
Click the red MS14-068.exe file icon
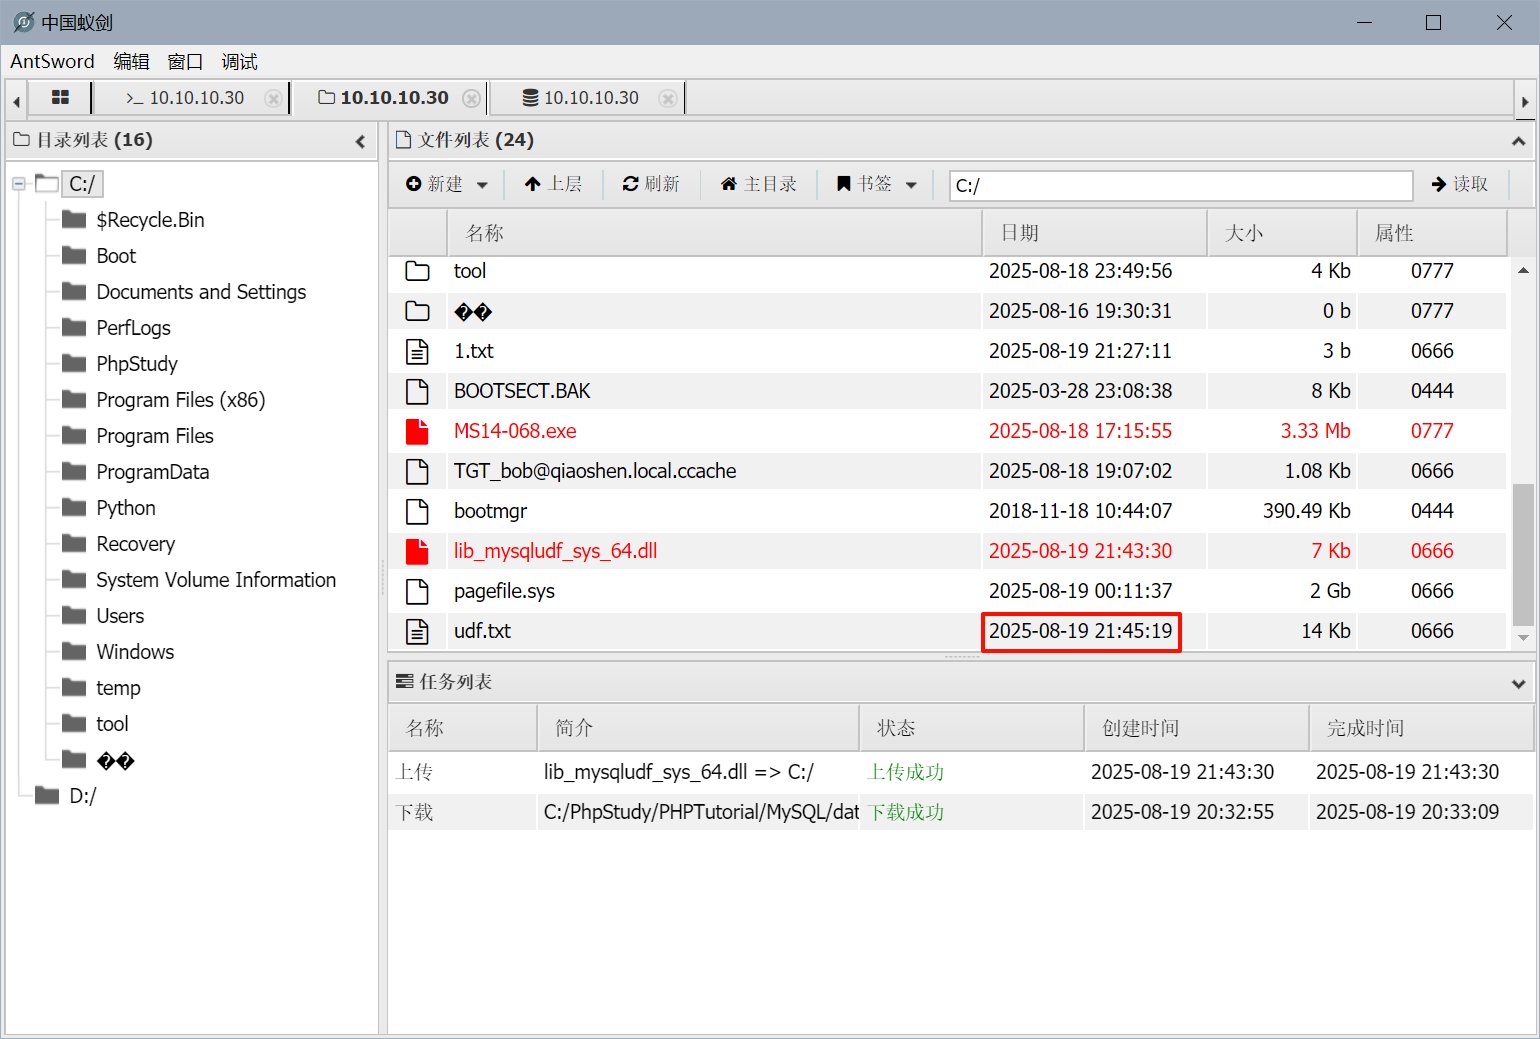(417, 431)
